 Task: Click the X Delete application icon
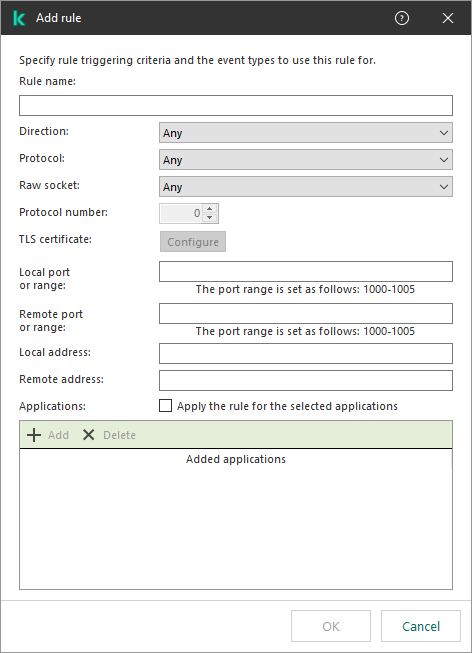[x=88, y=435]
